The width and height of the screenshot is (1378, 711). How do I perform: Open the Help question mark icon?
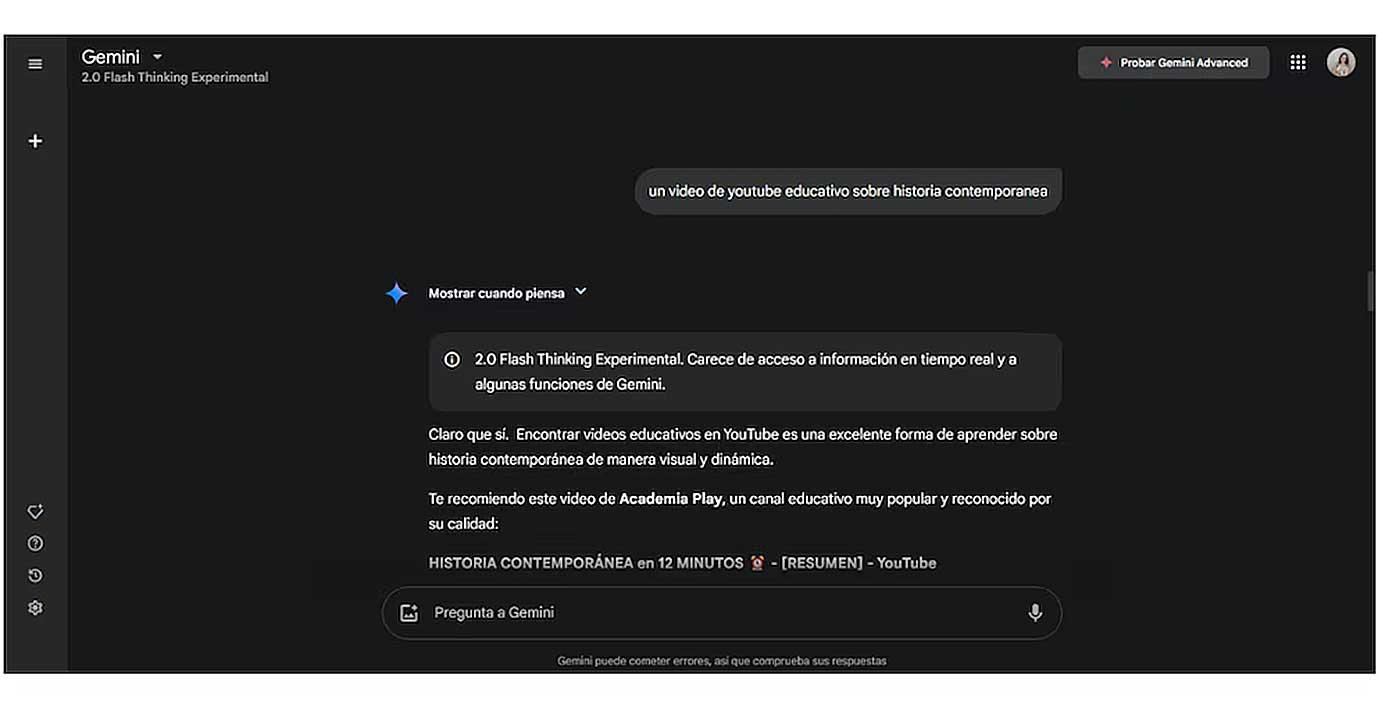[x=35, y=544]
